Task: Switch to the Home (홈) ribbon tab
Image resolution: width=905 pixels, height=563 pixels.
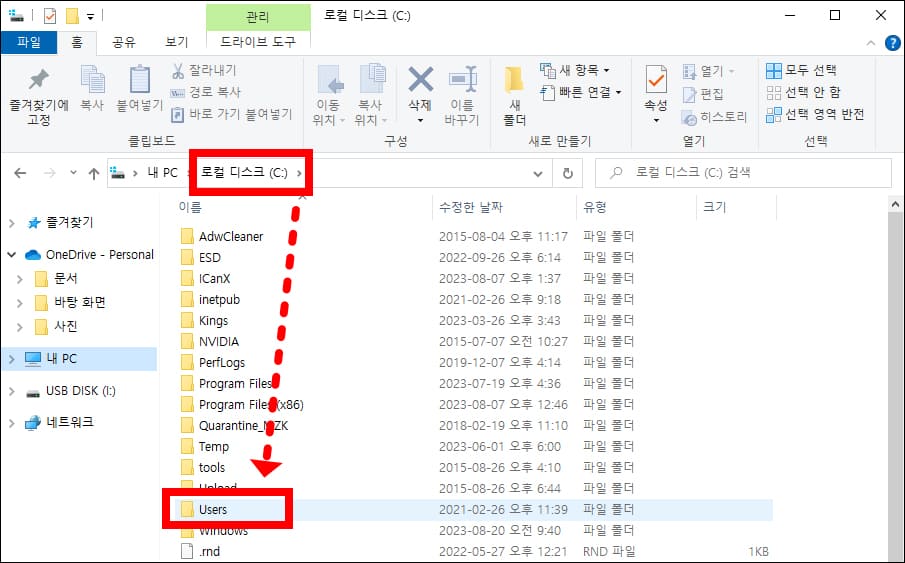Action: click(77, 42)
